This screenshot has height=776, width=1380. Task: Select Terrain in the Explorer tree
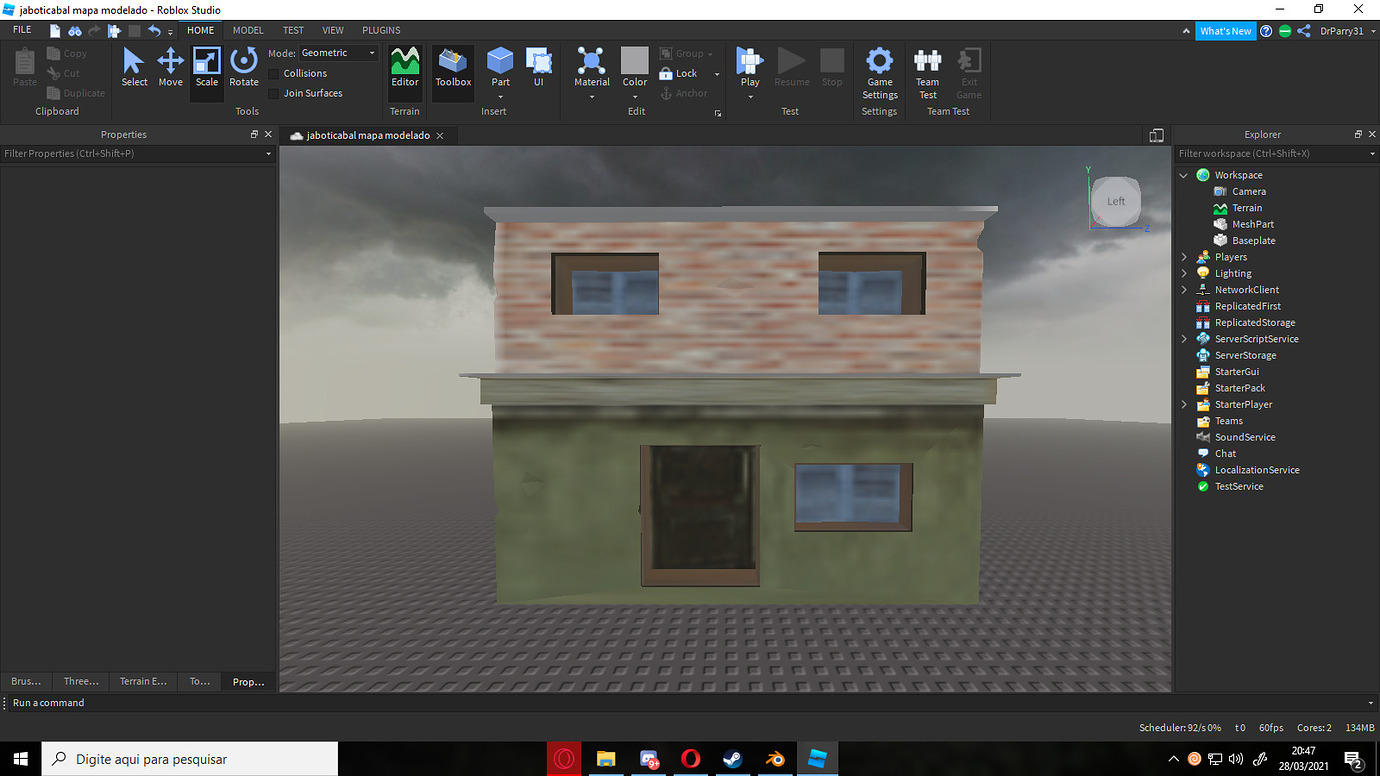[1247, 208]
